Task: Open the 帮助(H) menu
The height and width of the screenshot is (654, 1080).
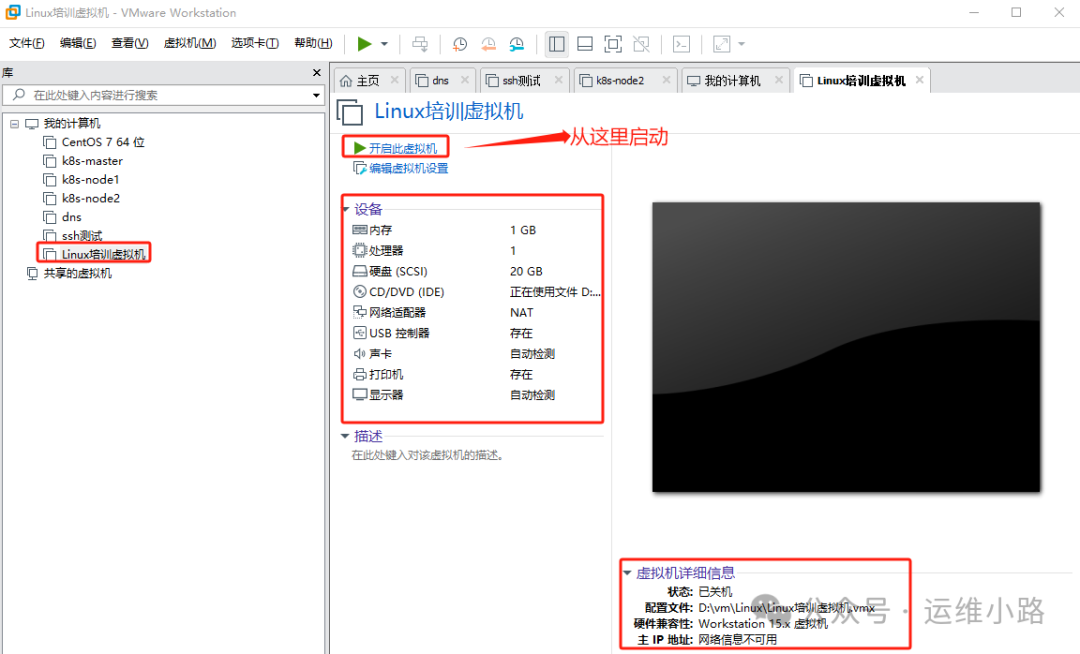Action: pos(313,43)
